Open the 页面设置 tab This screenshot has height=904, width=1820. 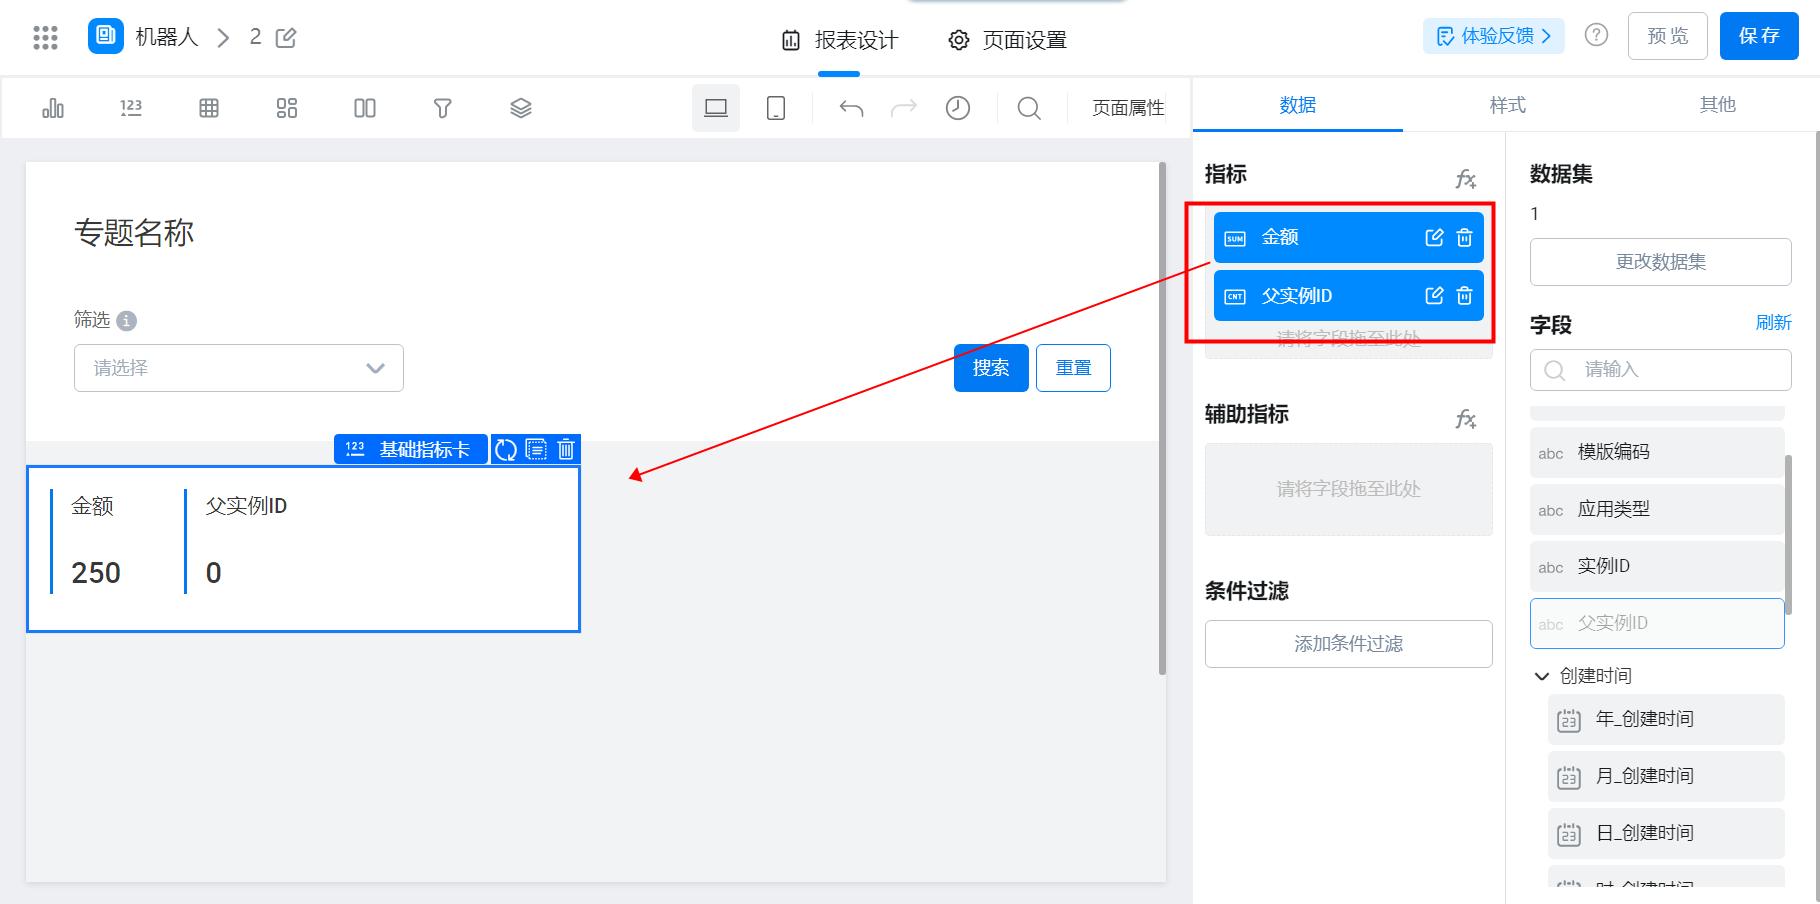pyautogui.click(x=1008, y=40)
